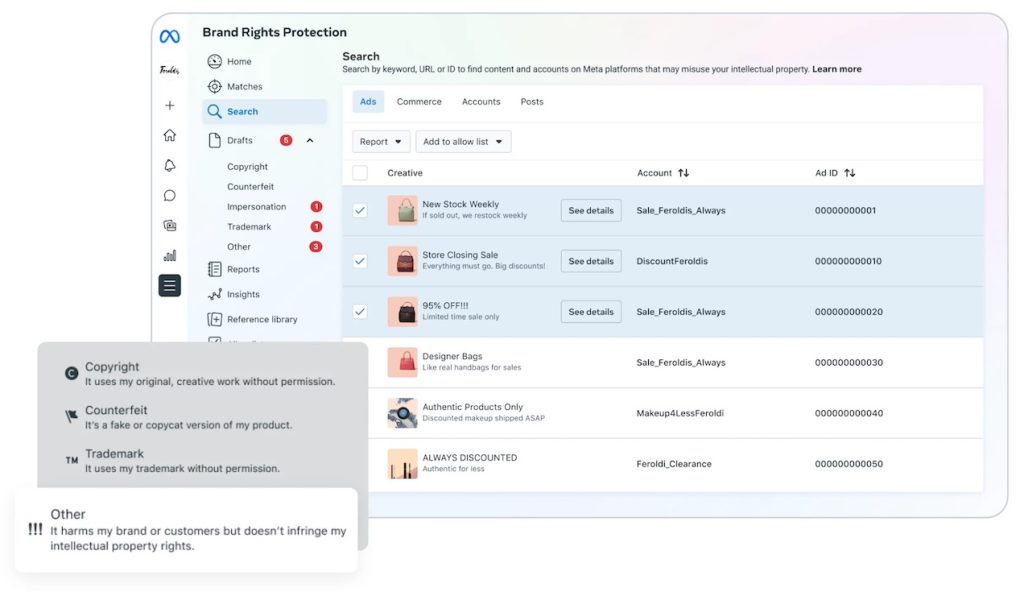The height and width of the screenshot is (592, 1024).
Task: Open the Report dropdown
Action: (381, 142)
